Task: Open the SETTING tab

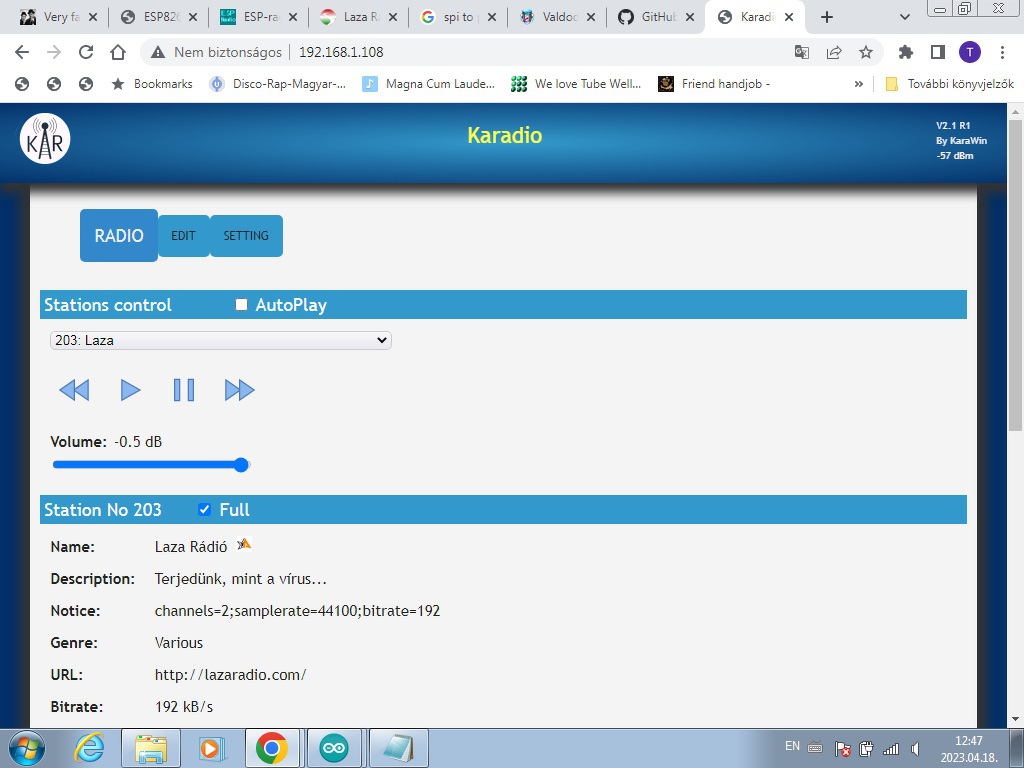Action: (x=246, y=236)
